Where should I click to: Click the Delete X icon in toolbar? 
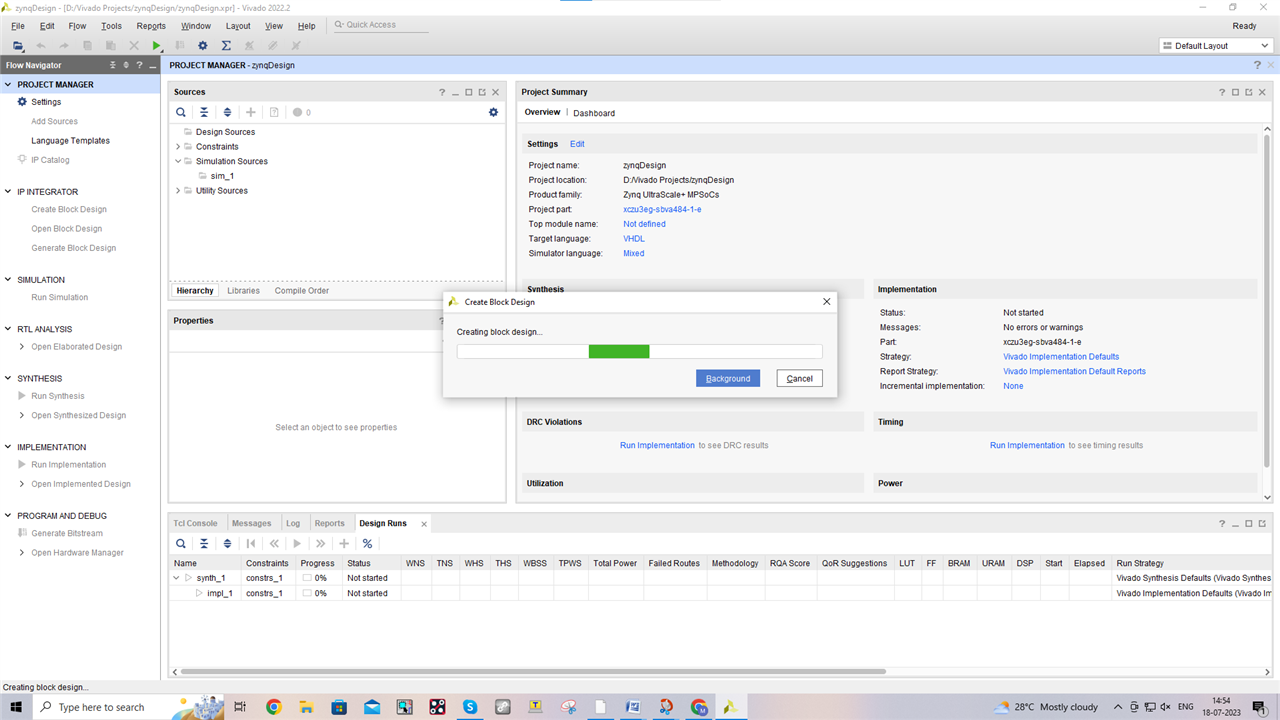[x=134, y=46]
